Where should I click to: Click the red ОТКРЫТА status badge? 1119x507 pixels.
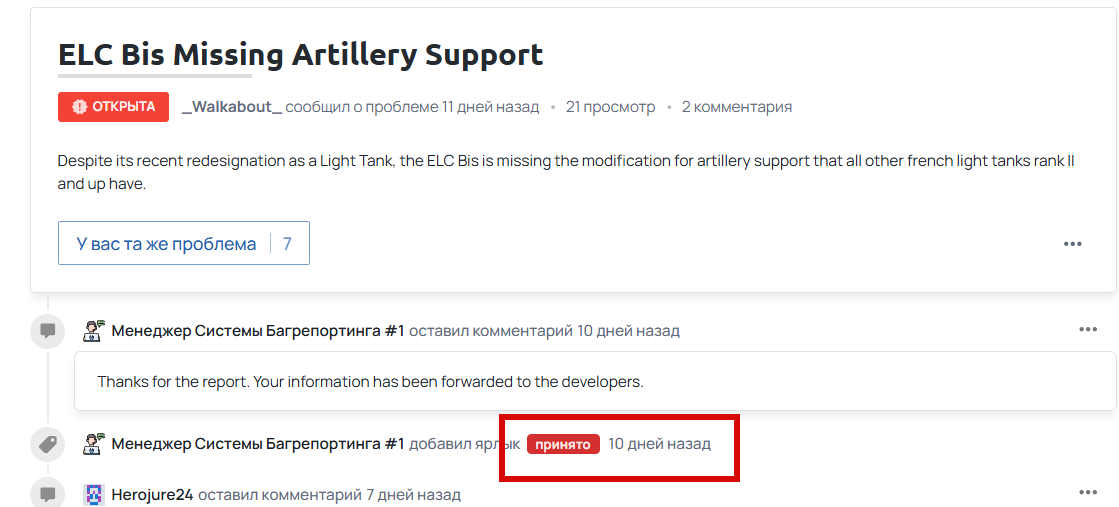113,107
